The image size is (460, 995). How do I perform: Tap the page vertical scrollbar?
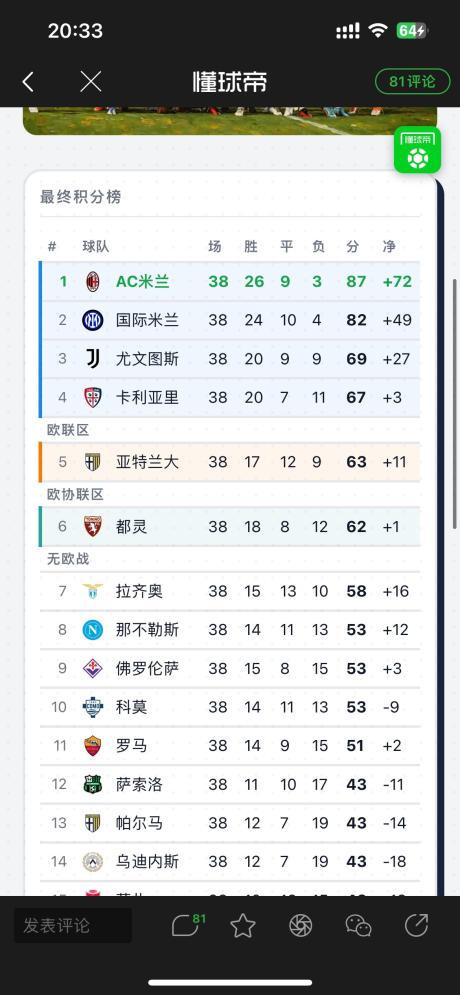pyautogui.click(x=455, y=403)
